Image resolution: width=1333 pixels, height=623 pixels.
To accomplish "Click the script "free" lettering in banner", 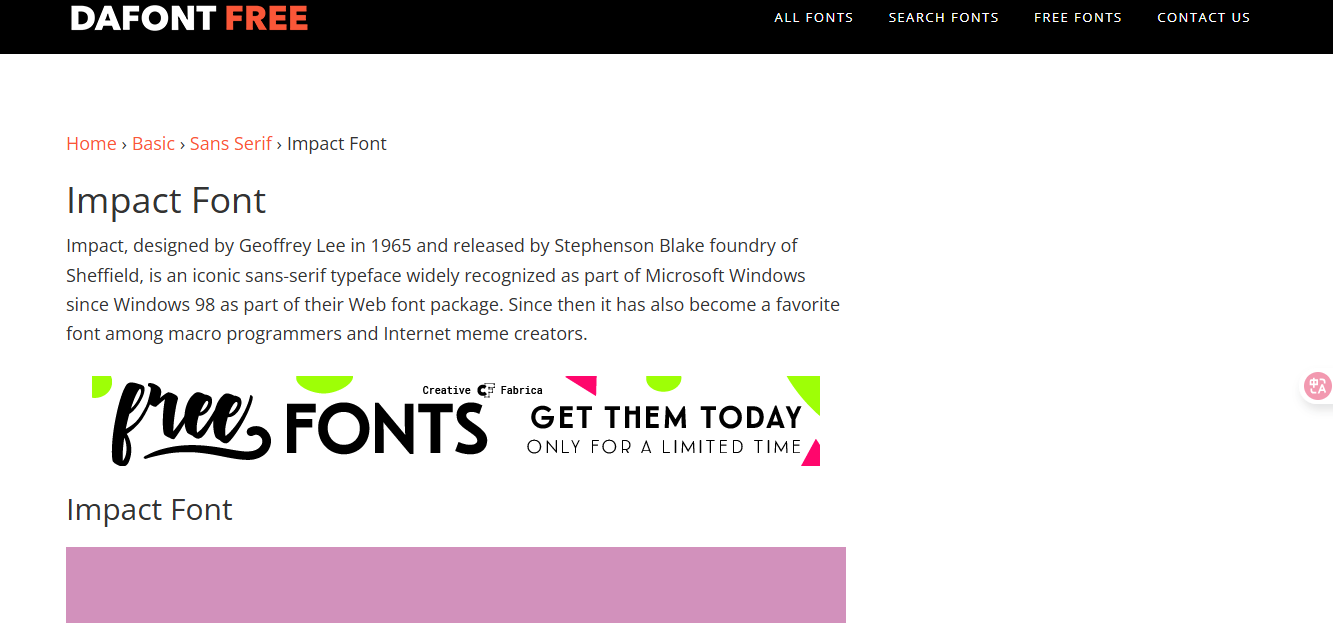I will coord(185,425).
